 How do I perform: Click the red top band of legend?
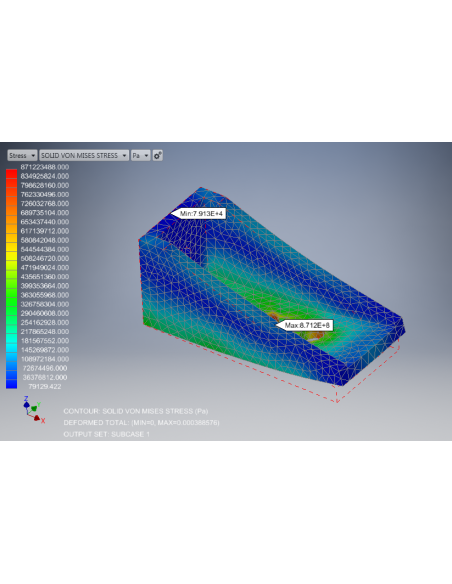point(12,174)
